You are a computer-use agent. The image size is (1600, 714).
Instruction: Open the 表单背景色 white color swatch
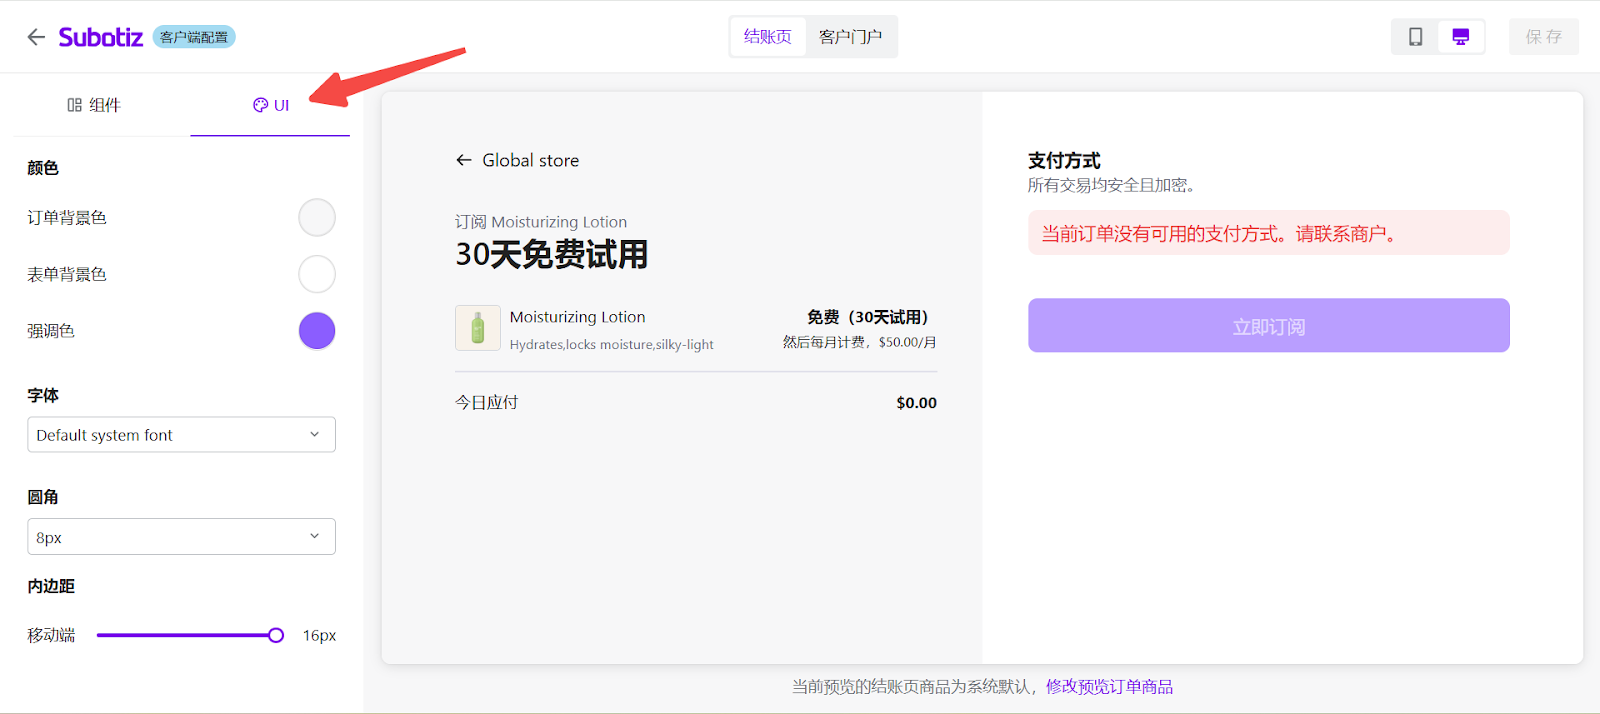click(316, 274)
